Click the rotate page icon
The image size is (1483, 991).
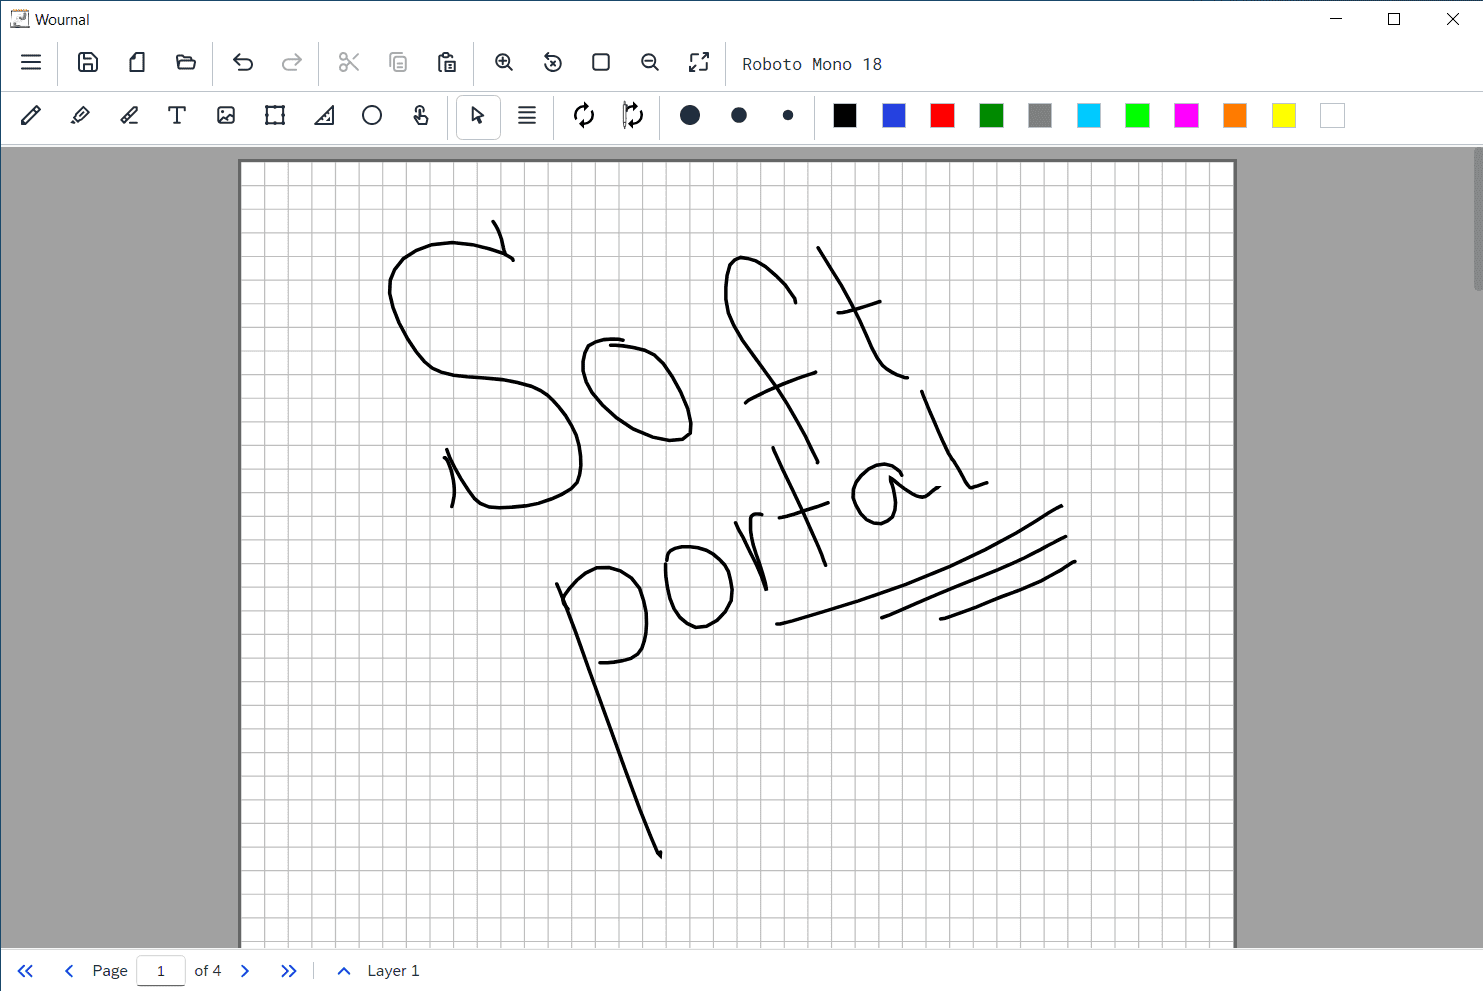(633, 116)
